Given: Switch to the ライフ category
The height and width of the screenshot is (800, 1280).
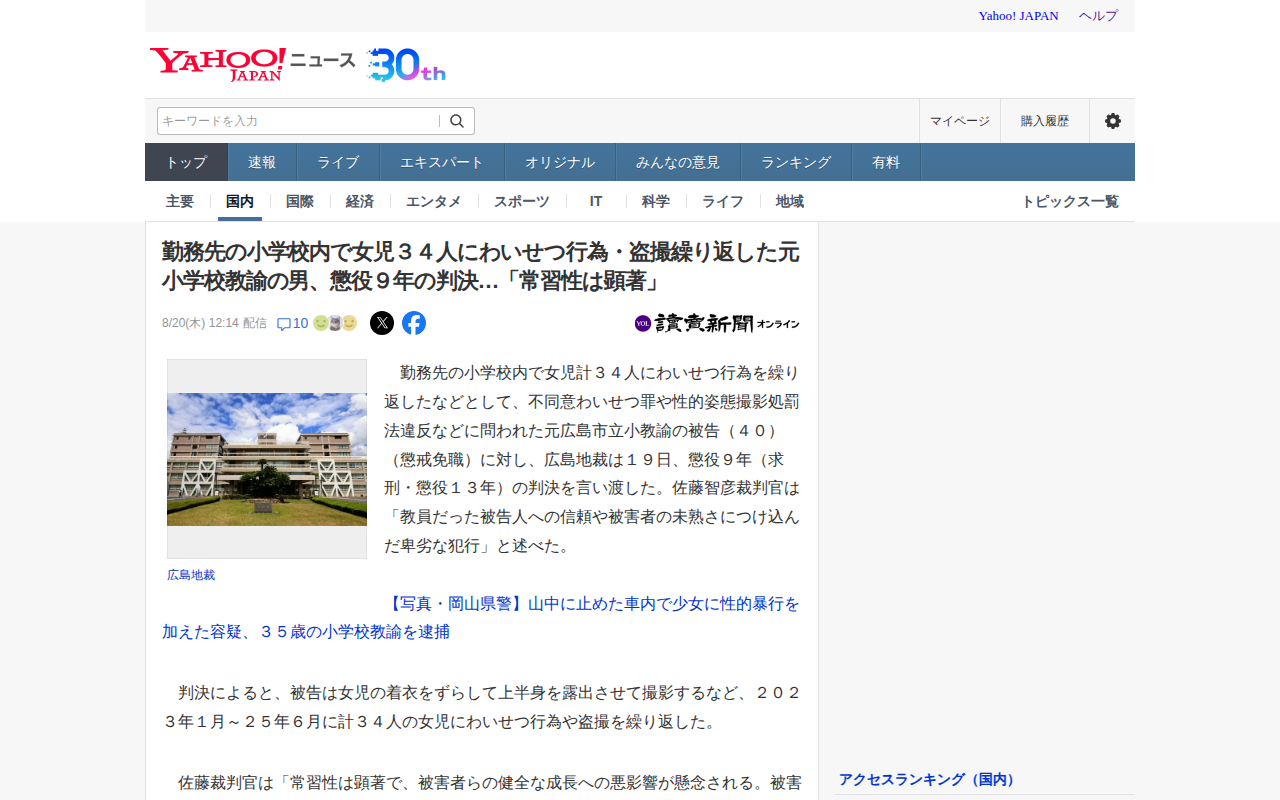Looking at the screenshot, I should click(x=723, y=201).
